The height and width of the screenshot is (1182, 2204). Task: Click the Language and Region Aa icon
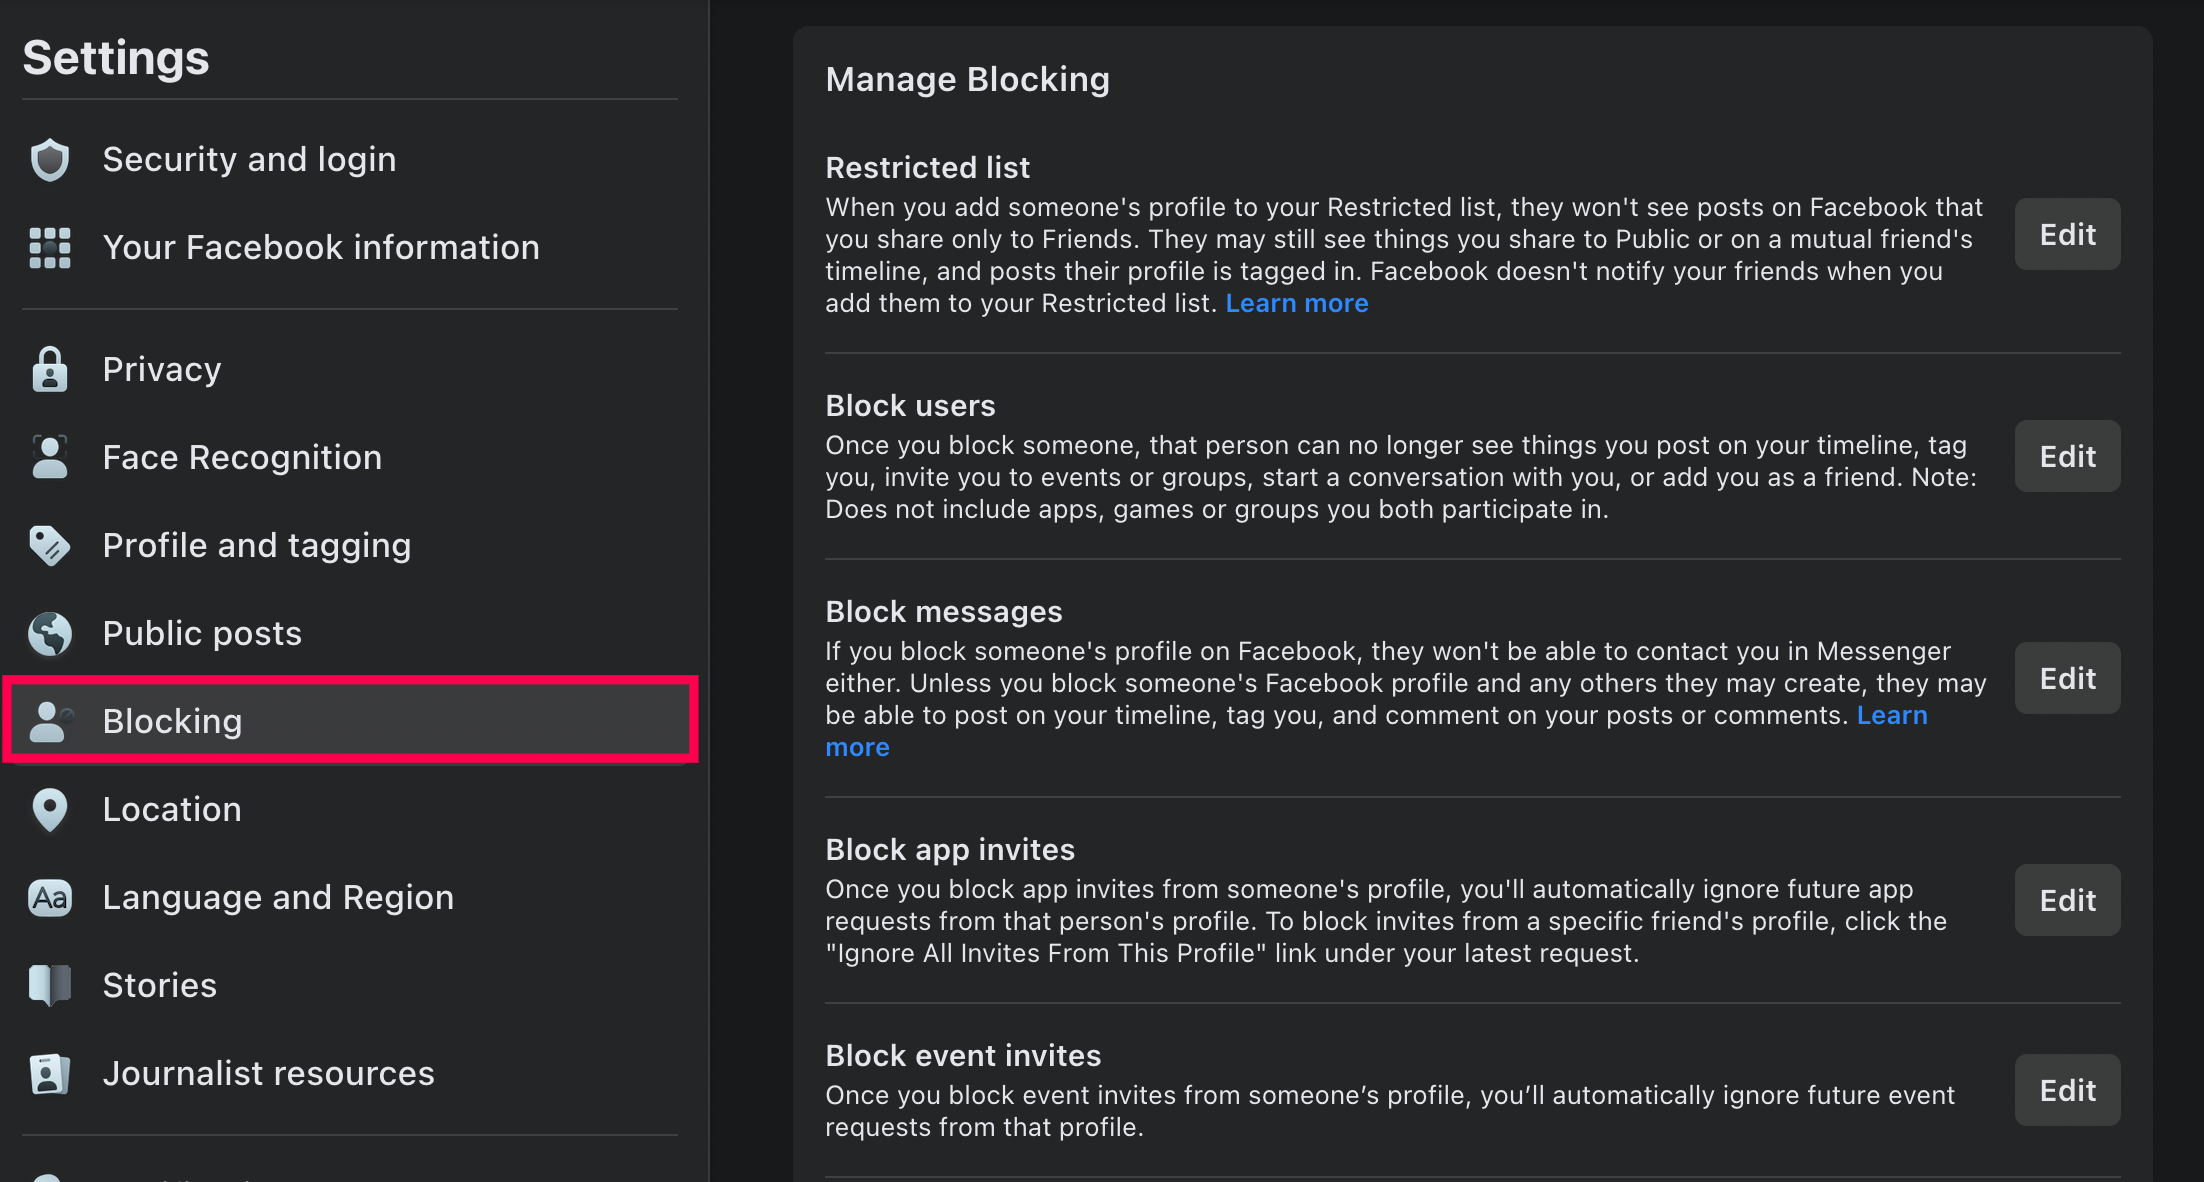pyautogui.click(x=50, y=898)
